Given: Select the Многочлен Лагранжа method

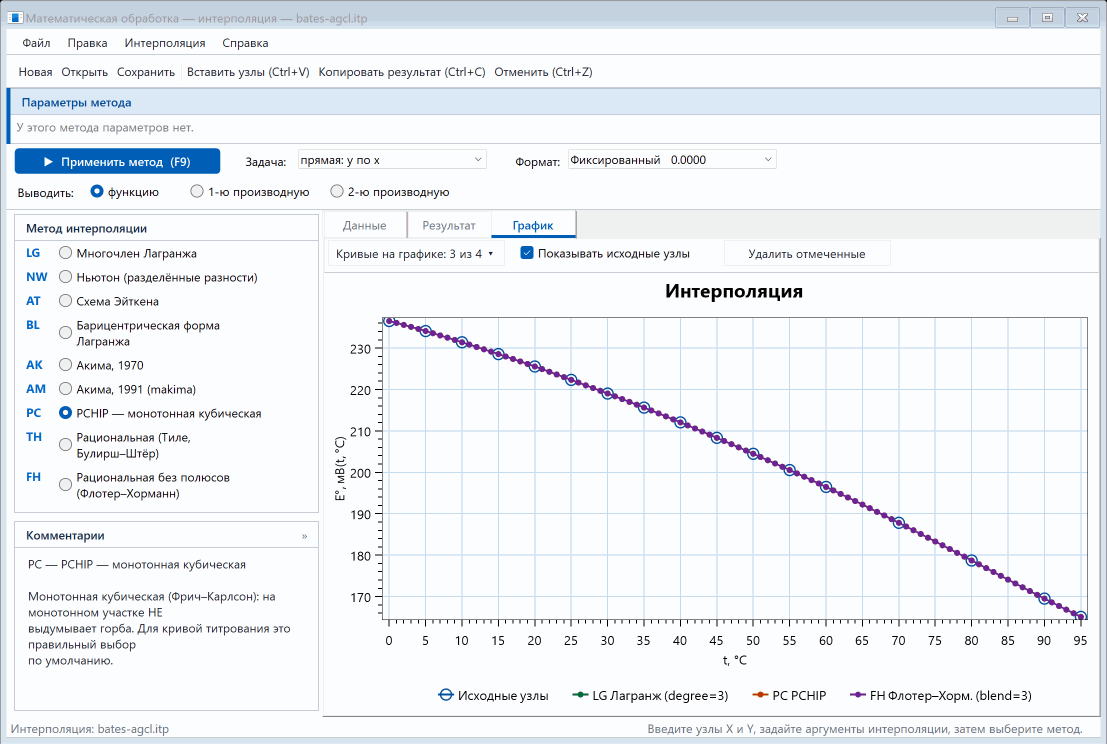Looking at the screenshot, I should 66,253.
